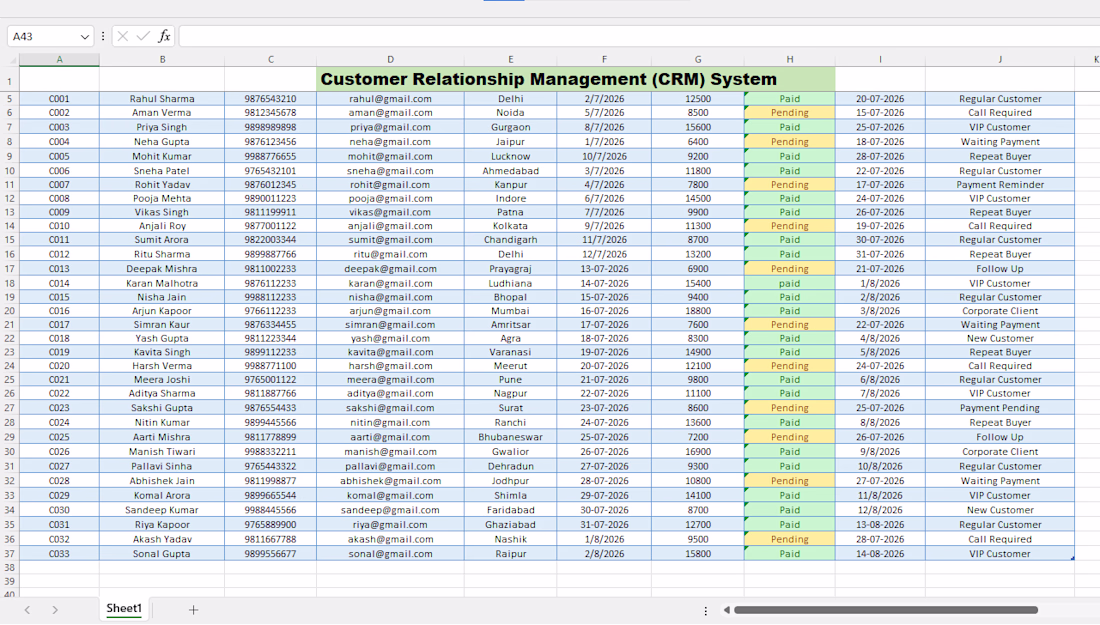Select Corporate Client note for C016

point(1000,311)
